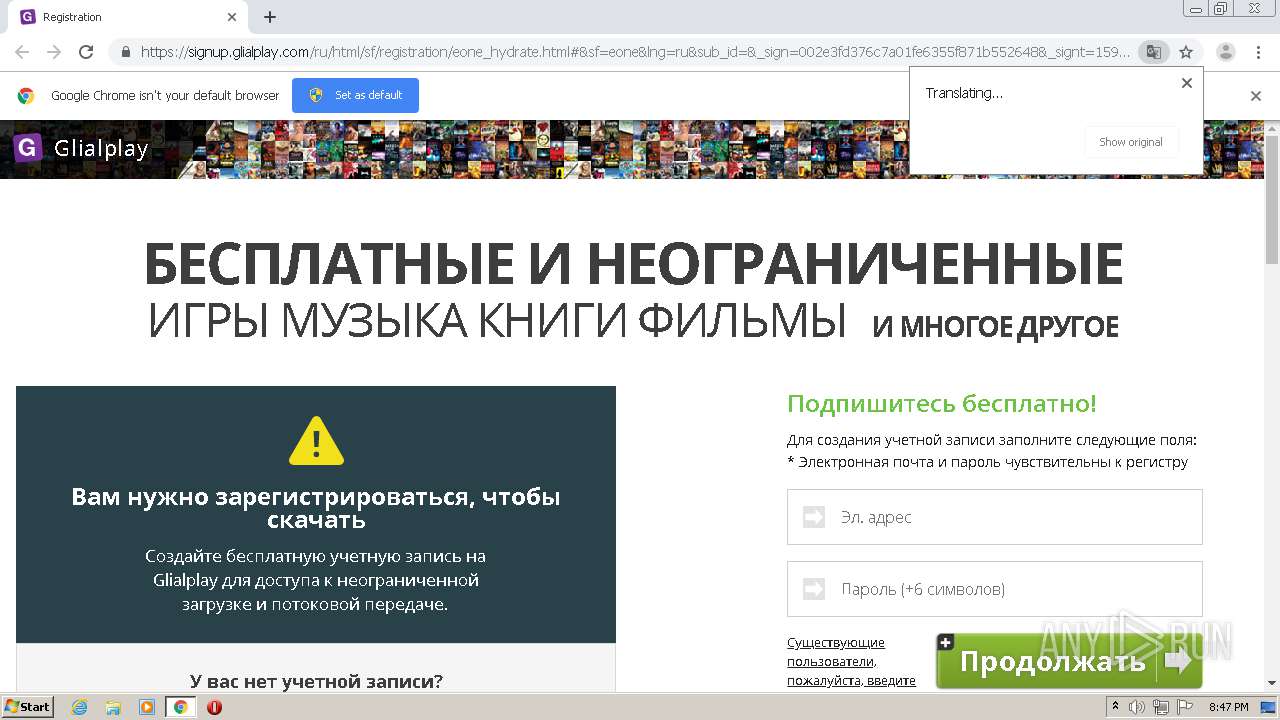Viewport: 1280px width, 720px height.
Task: View site security lock info
Action: pyautogui.click(x=126, y=52)
